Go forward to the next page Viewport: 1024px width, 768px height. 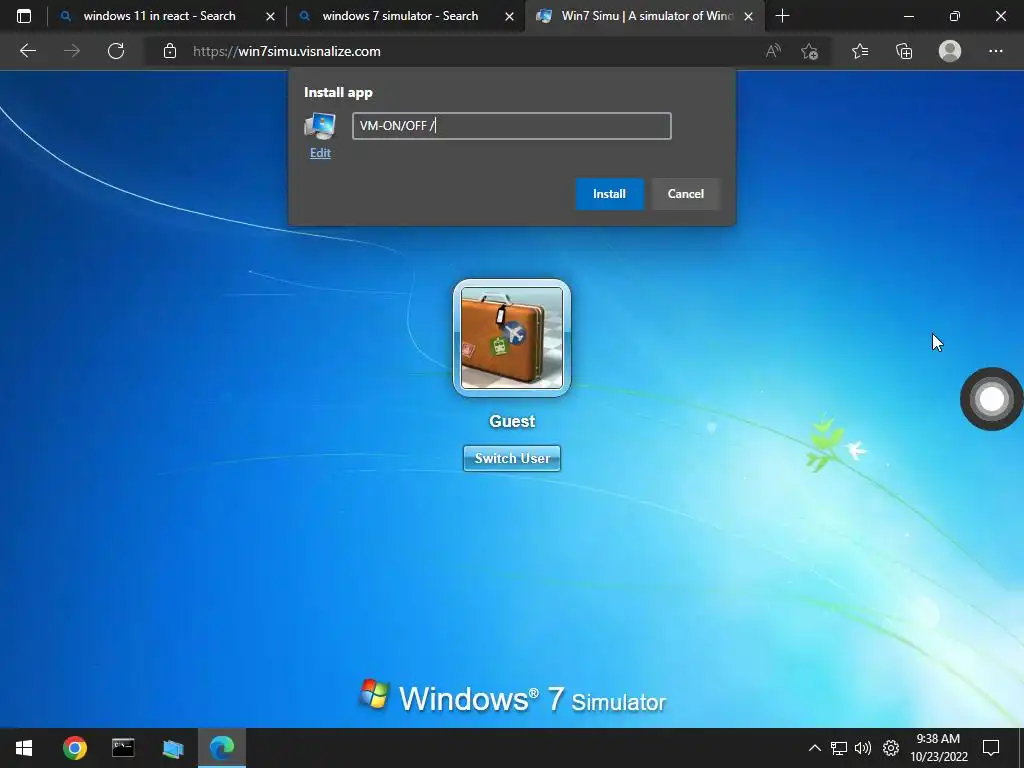click(72, 51)
